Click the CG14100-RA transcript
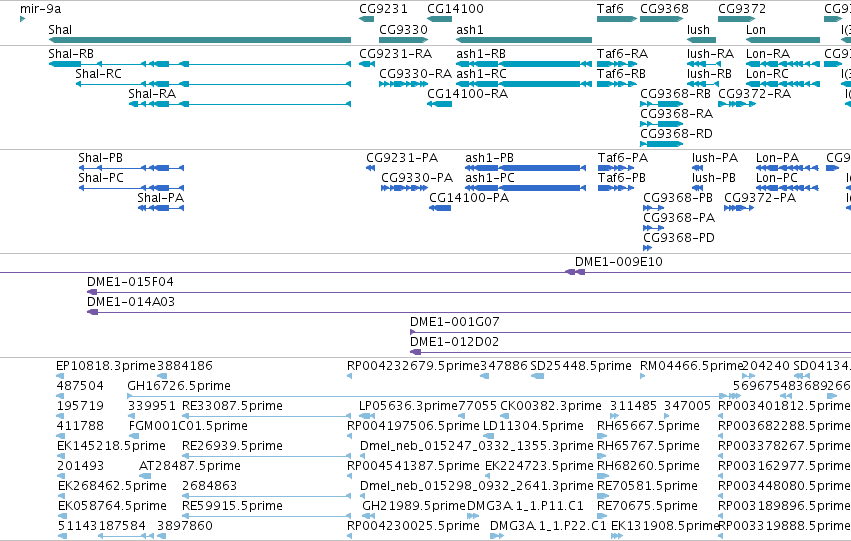 coord(440,104)
